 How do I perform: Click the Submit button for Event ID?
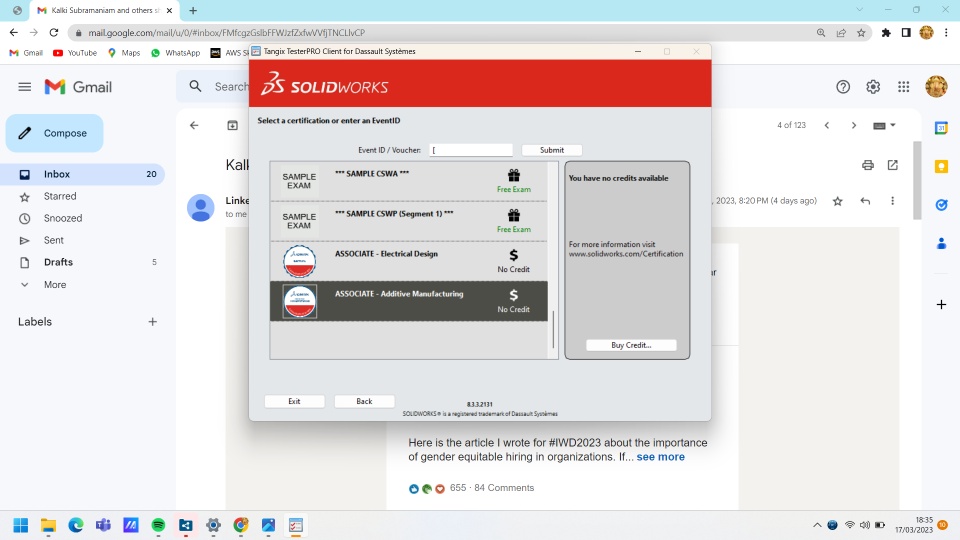tap(552, 150)
